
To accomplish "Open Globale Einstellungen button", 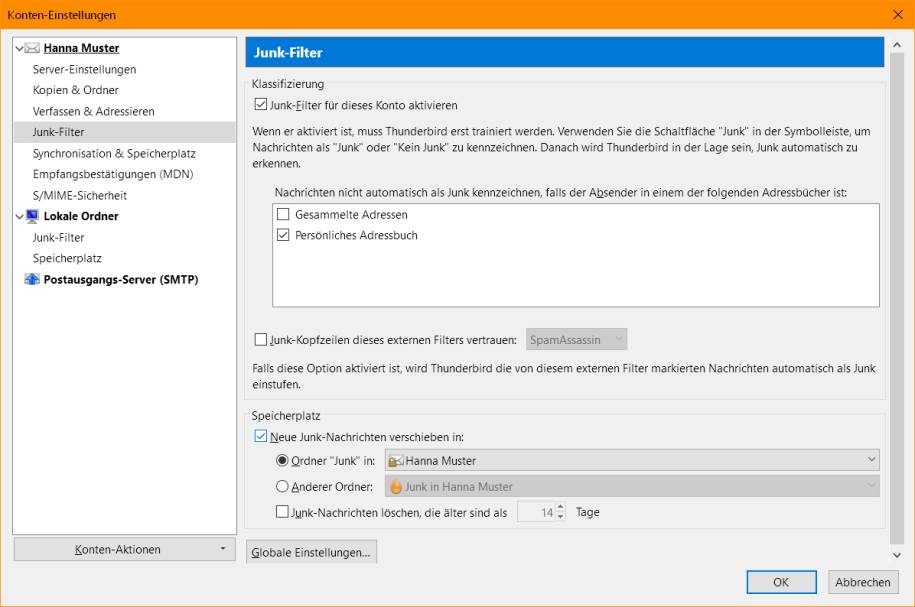I will point(311,552).
